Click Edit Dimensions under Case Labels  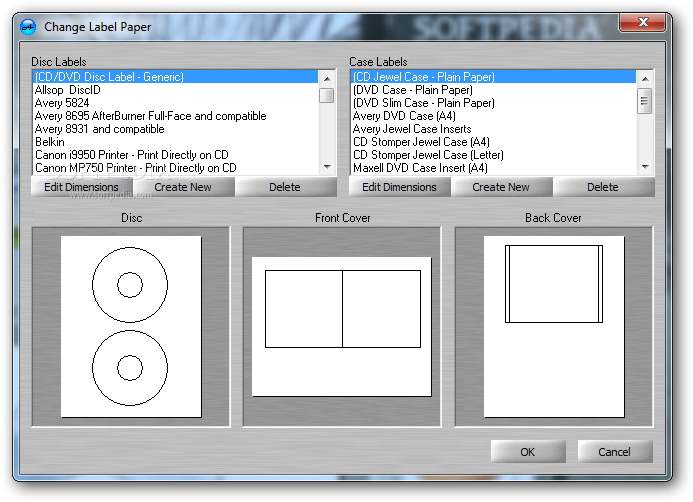[x=400, y=187]
